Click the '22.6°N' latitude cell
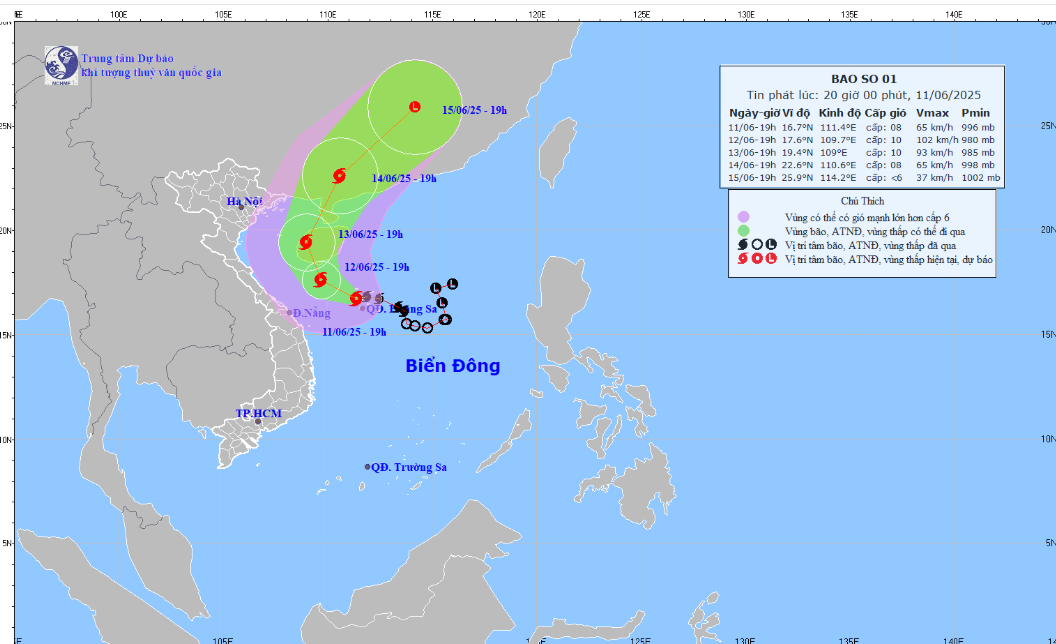Screen dimensions: 1056x644 tap(798, 165)
